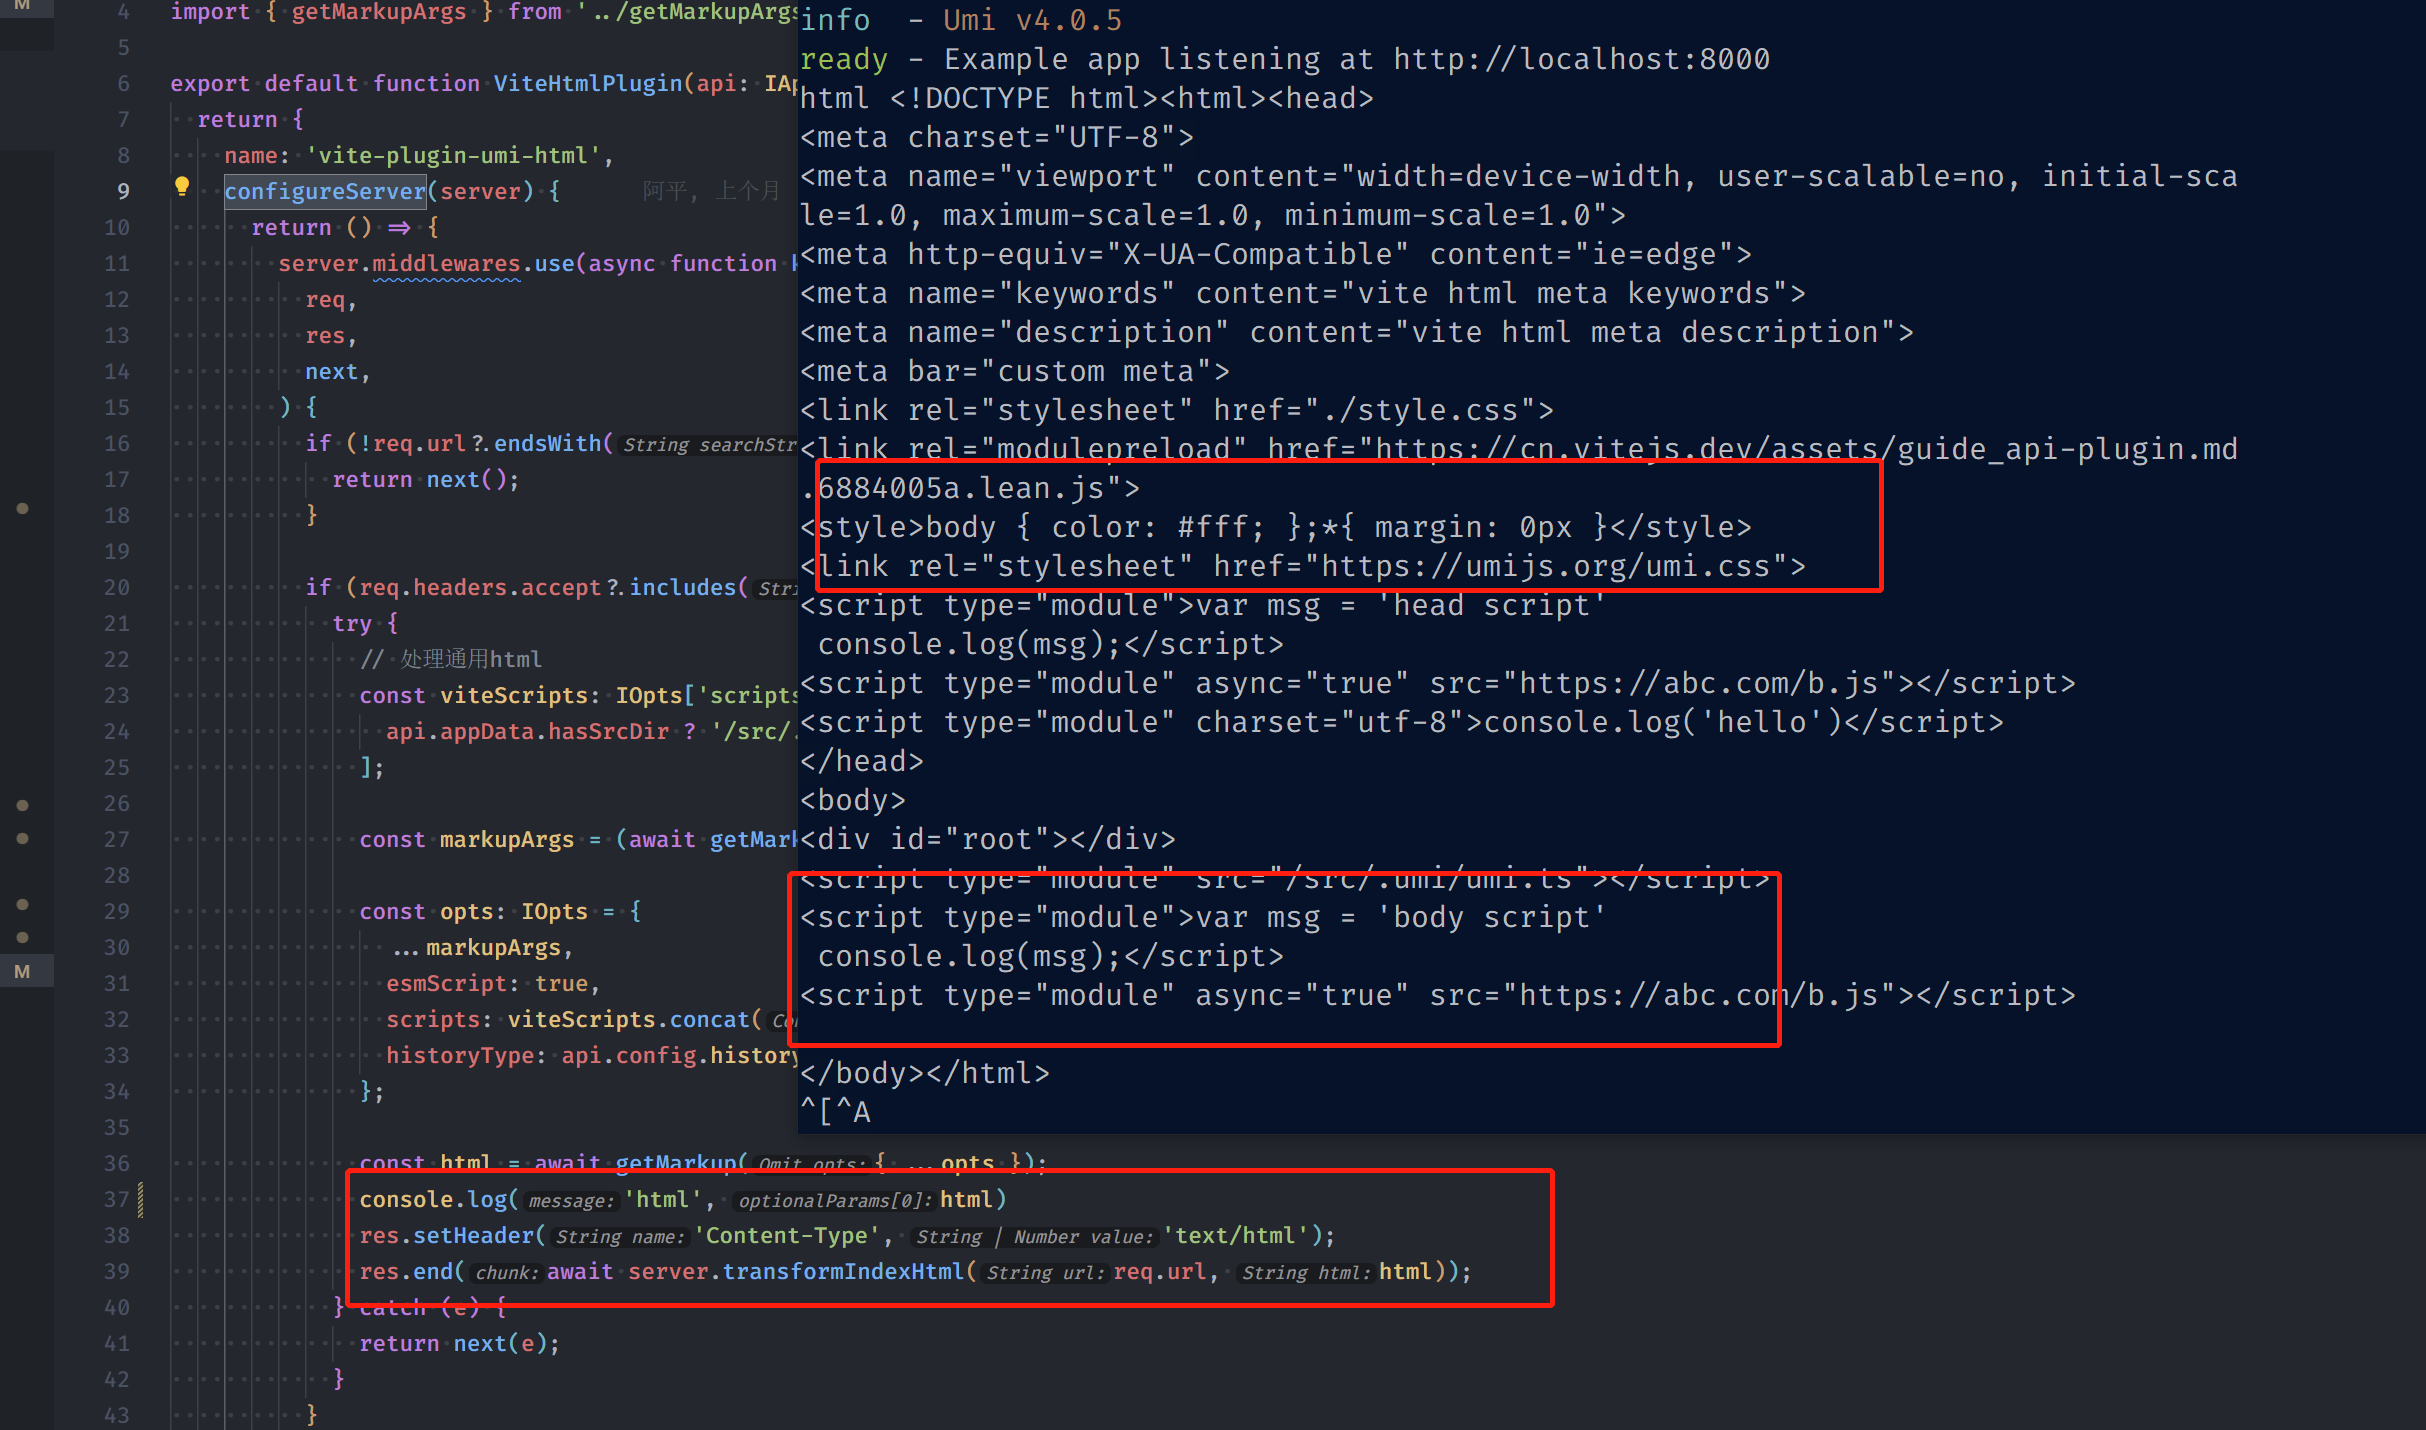Toggle the breakpoint beside line 27

(x=23, y=839)
